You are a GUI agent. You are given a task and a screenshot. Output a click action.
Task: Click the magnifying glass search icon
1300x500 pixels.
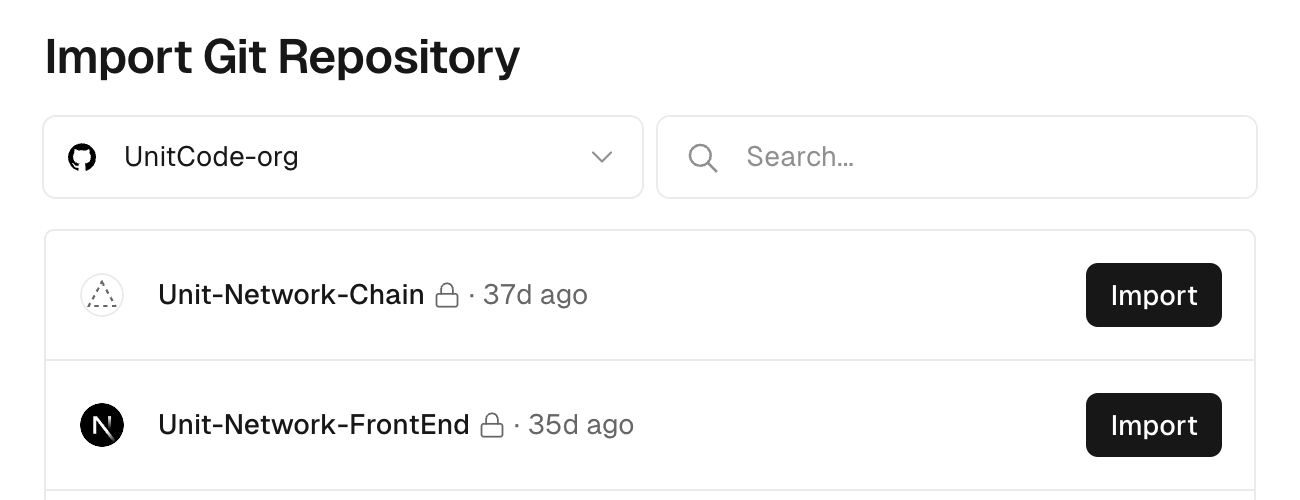pyautogui.click(x=703, y=157)
